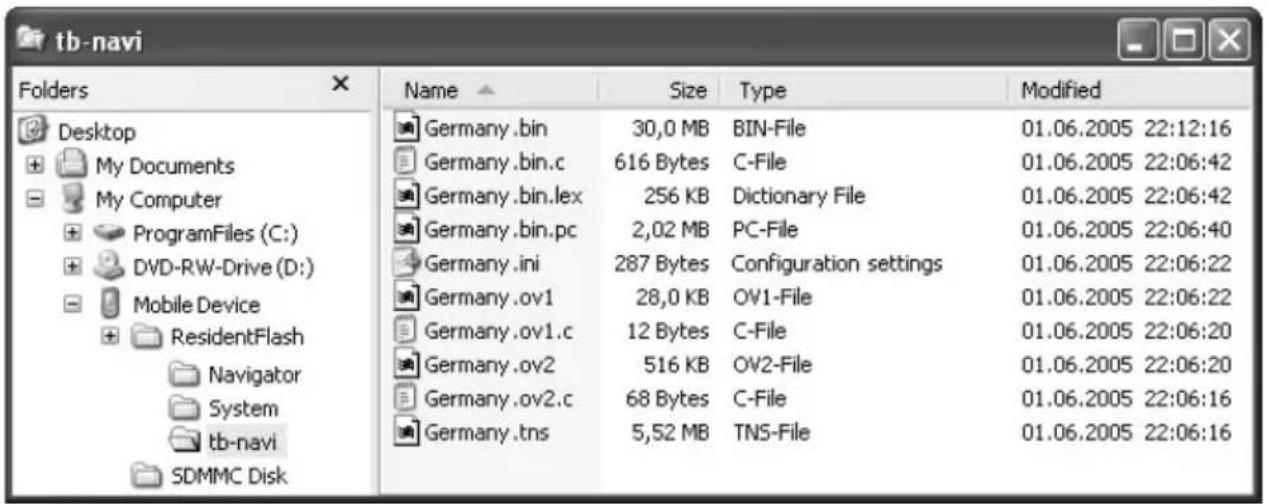
Task: Select the Germany.ini configuration file icon
Action: pyautogui.click(x=409, y=265)
